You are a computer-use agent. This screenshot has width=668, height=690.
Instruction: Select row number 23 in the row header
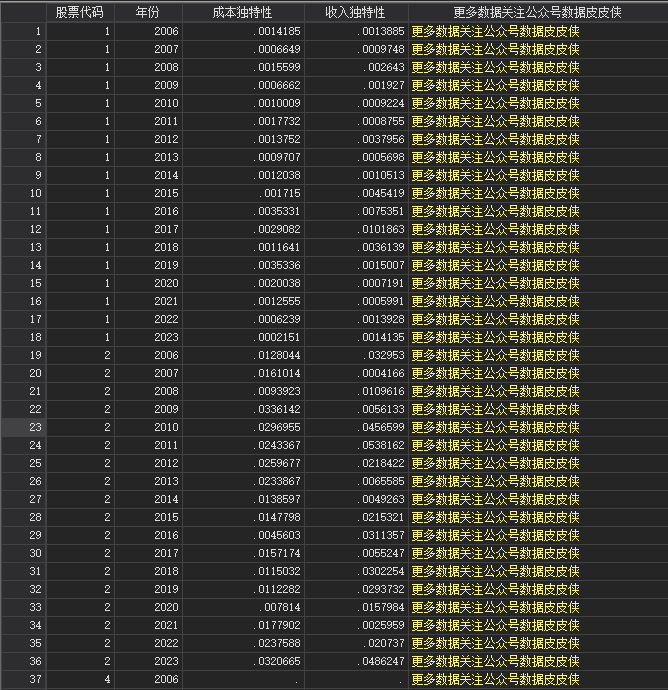point(22,427)
